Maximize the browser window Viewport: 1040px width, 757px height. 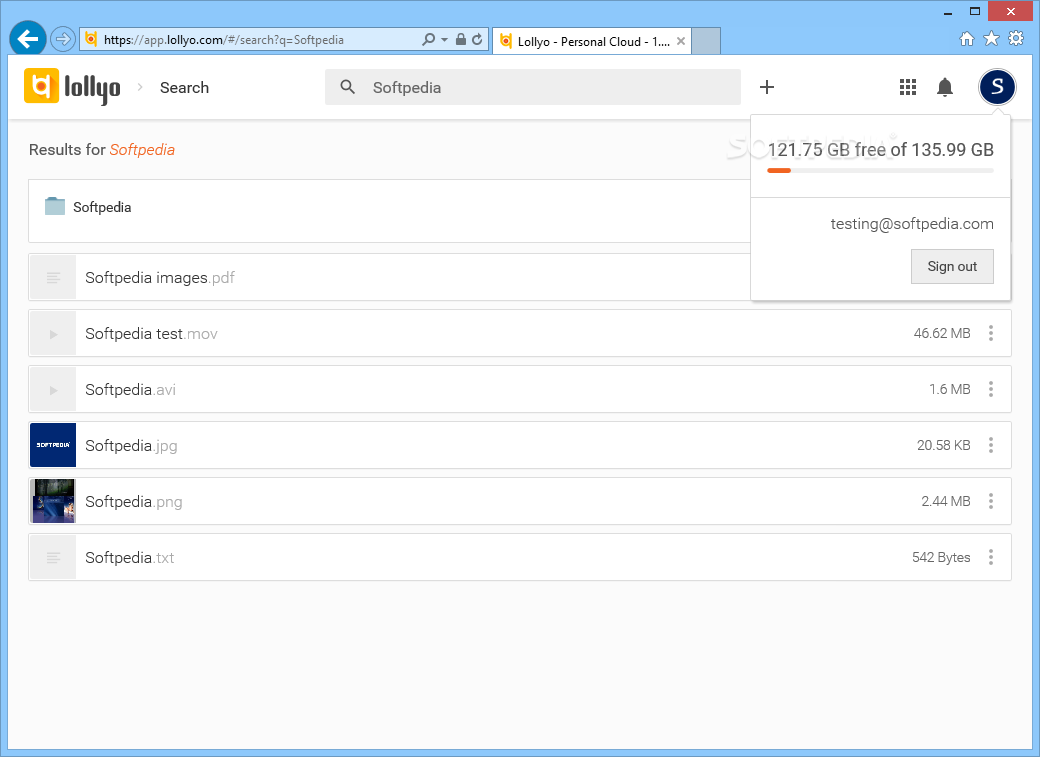tap(974, 11)
